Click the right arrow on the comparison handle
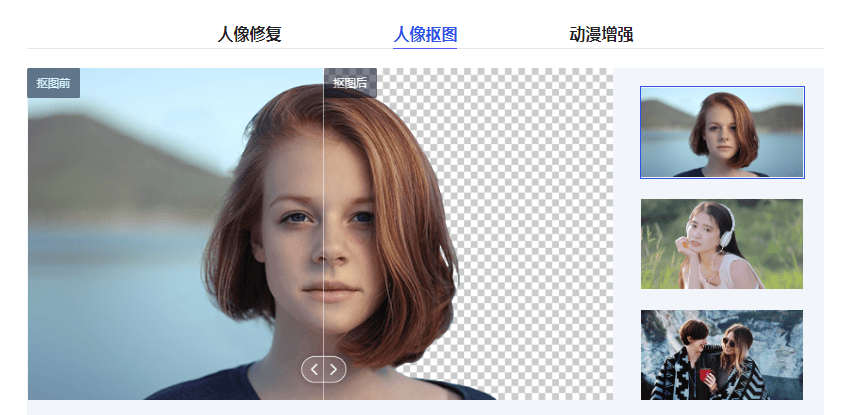 (x=333, y=369)
